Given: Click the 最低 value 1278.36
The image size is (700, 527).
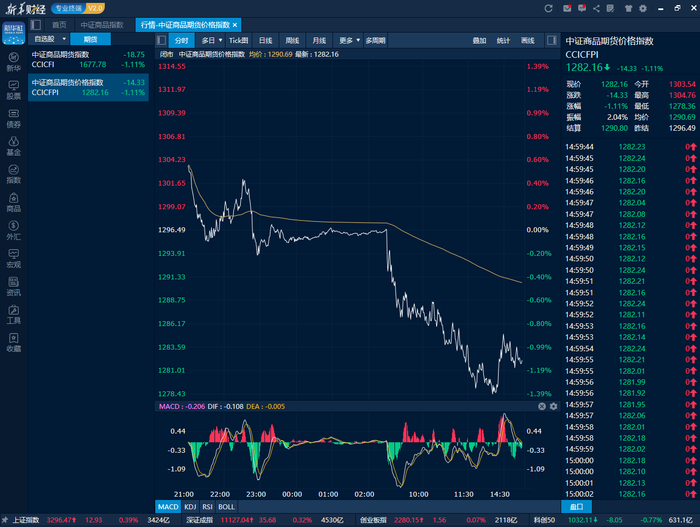Looking at the screenshot, I should pos(682,106).
